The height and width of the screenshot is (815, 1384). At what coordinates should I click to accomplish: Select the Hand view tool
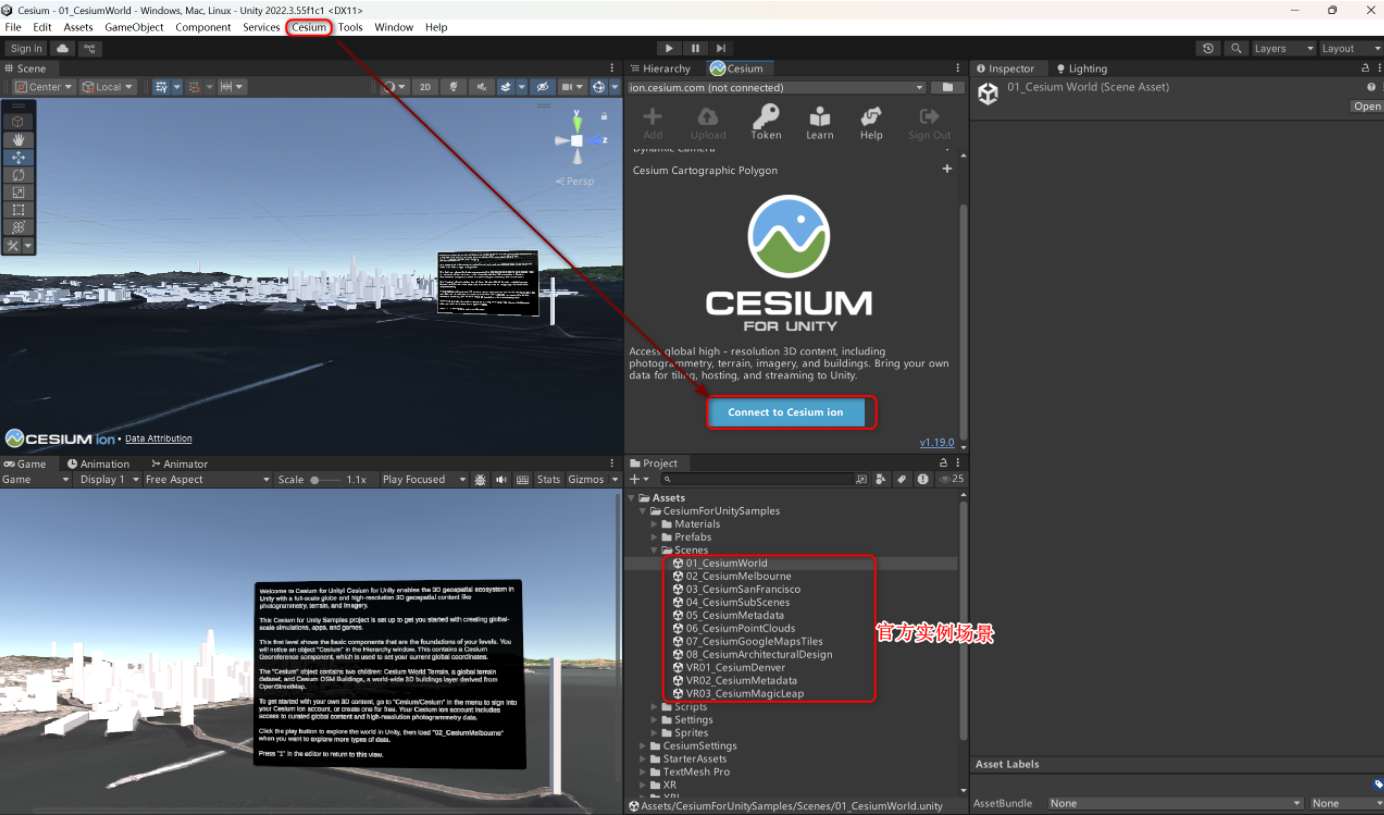click(x=18, y=139)
